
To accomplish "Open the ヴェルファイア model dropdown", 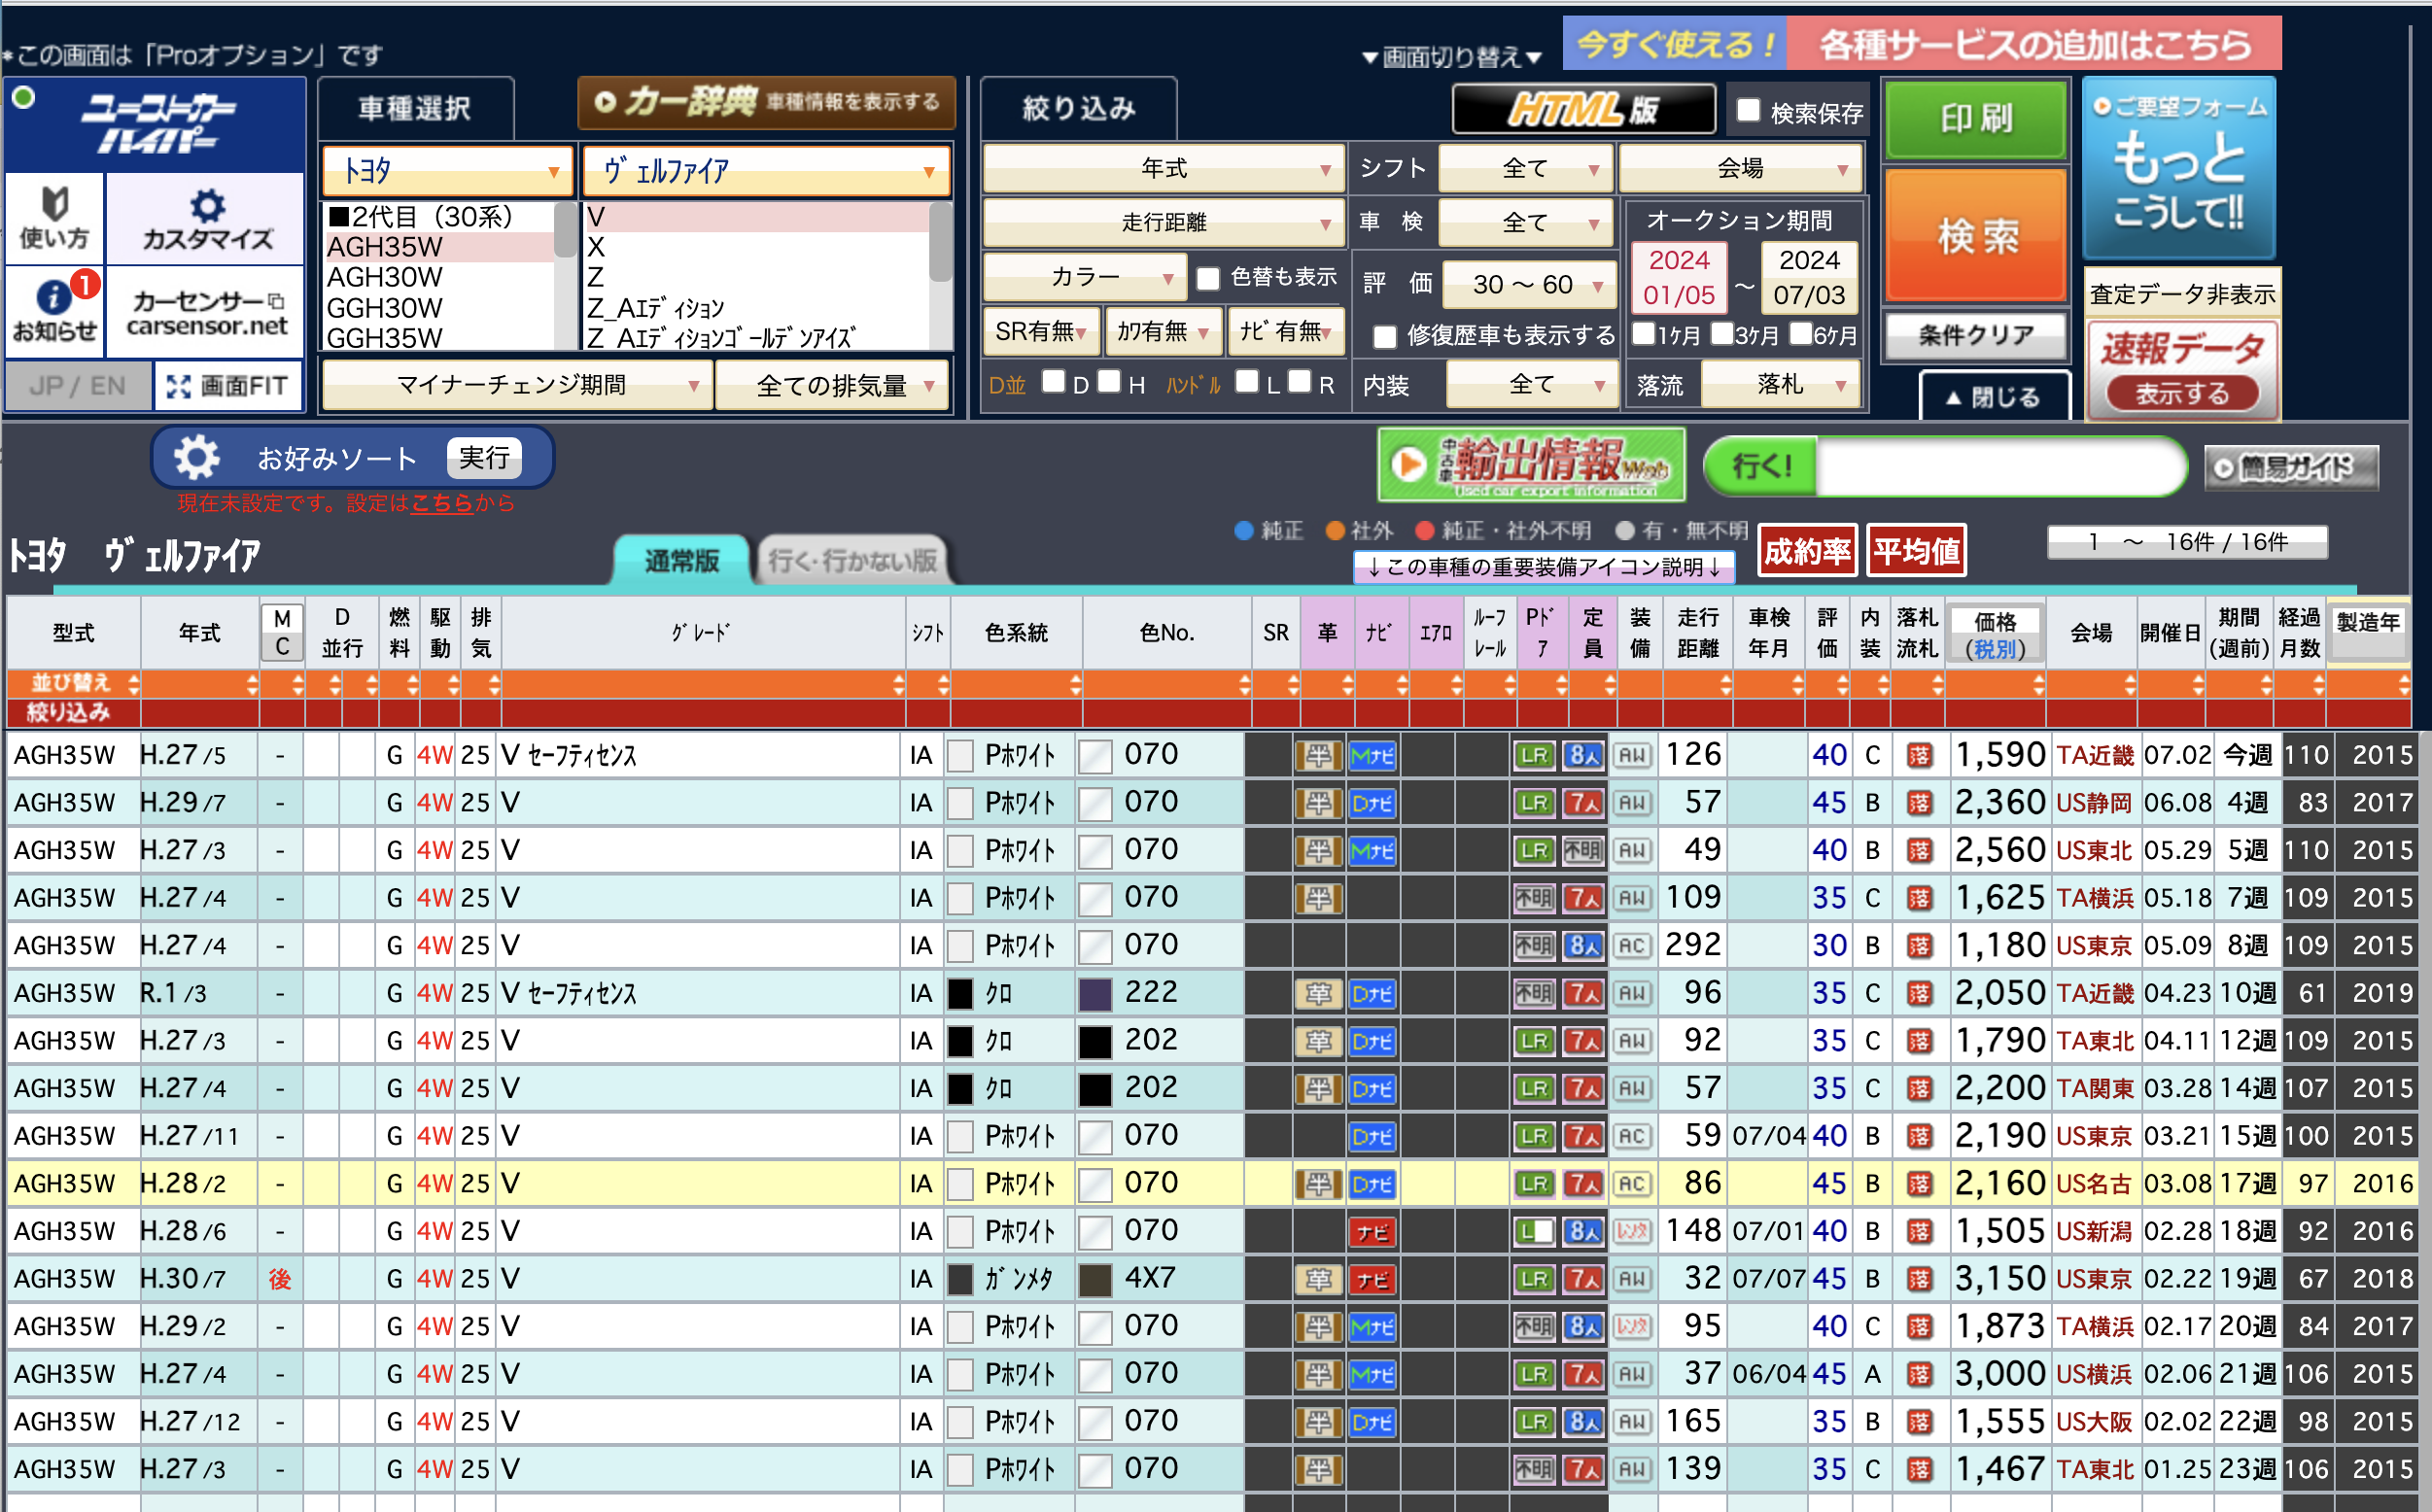I will [766, 170].
